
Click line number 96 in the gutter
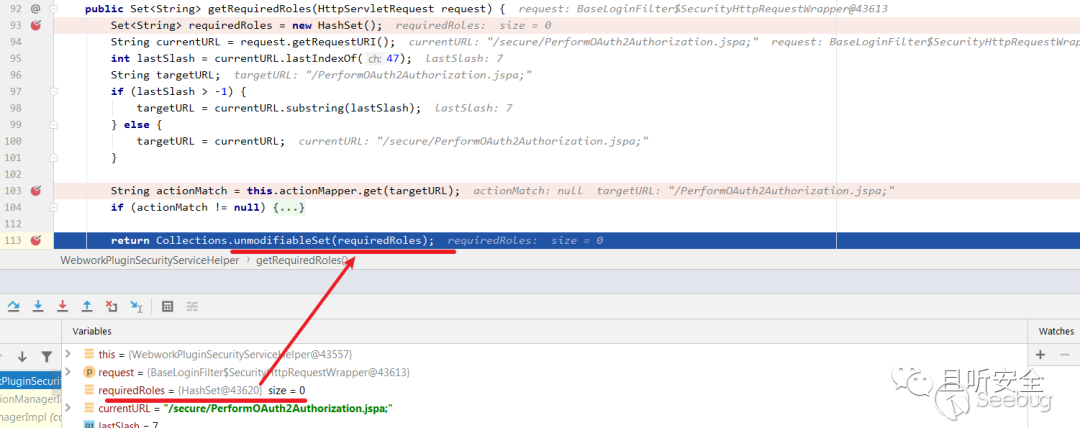[x=15, y=75]
